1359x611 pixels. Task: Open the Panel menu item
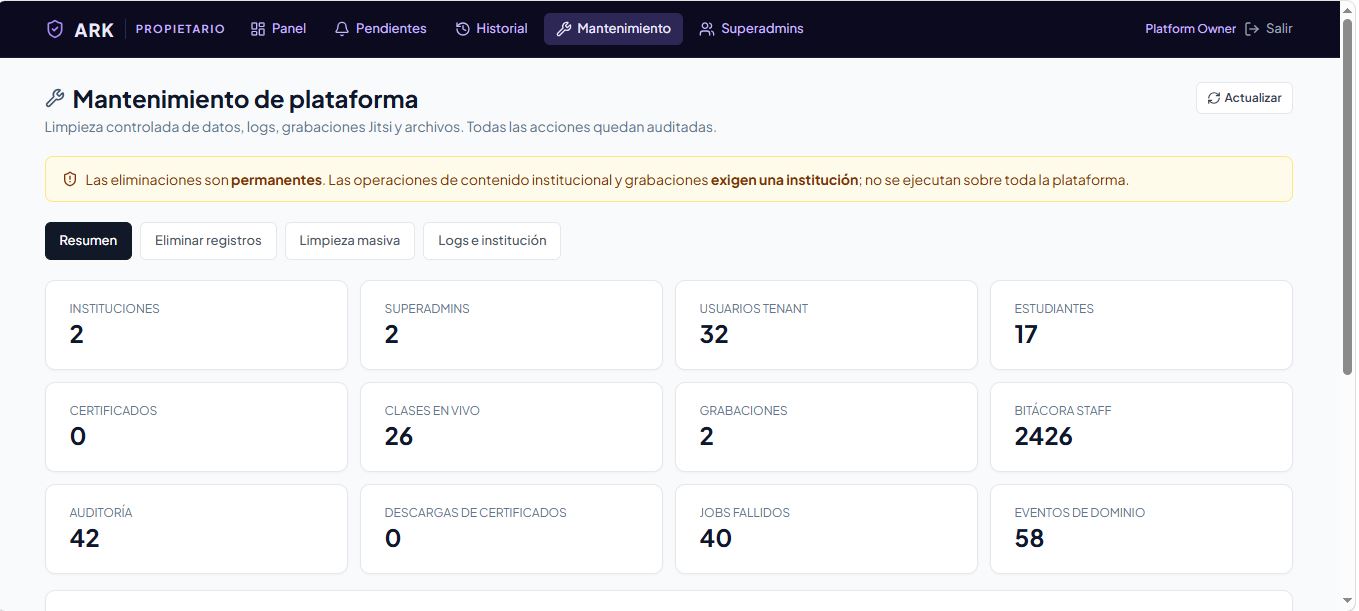278,29
